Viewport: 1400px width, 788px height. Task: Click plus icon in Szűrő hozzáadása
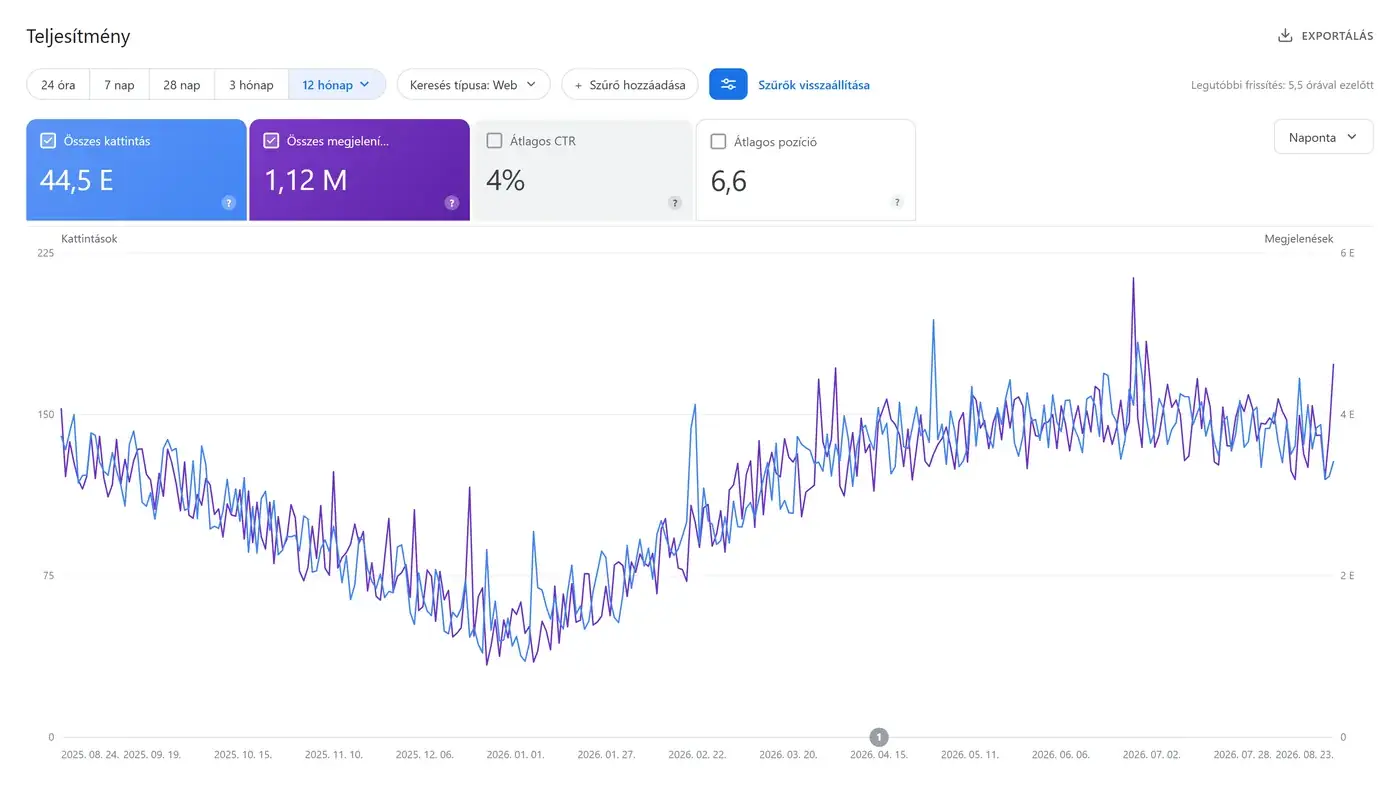pyautogui.click(x=578, y=85)
